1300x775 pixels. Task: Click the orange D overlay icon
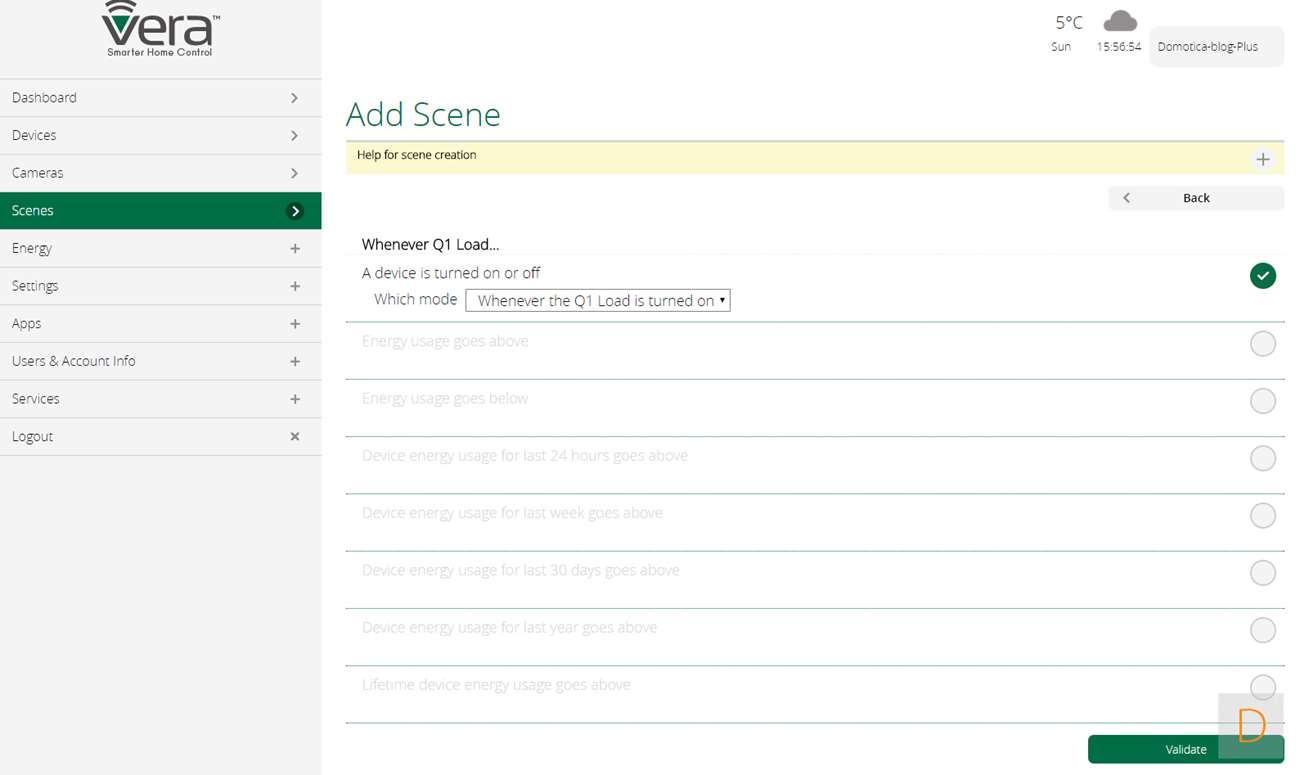[1250, 725]
